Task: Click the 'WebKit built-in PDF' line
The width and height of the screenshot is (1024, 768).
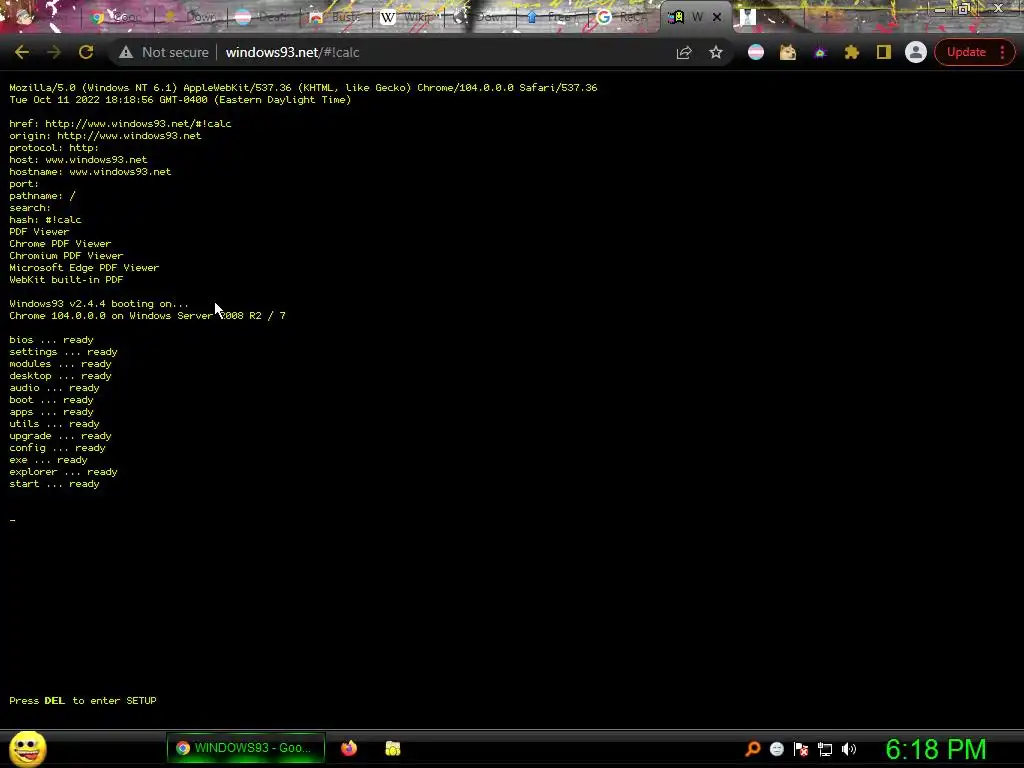Action: [66, 280]
